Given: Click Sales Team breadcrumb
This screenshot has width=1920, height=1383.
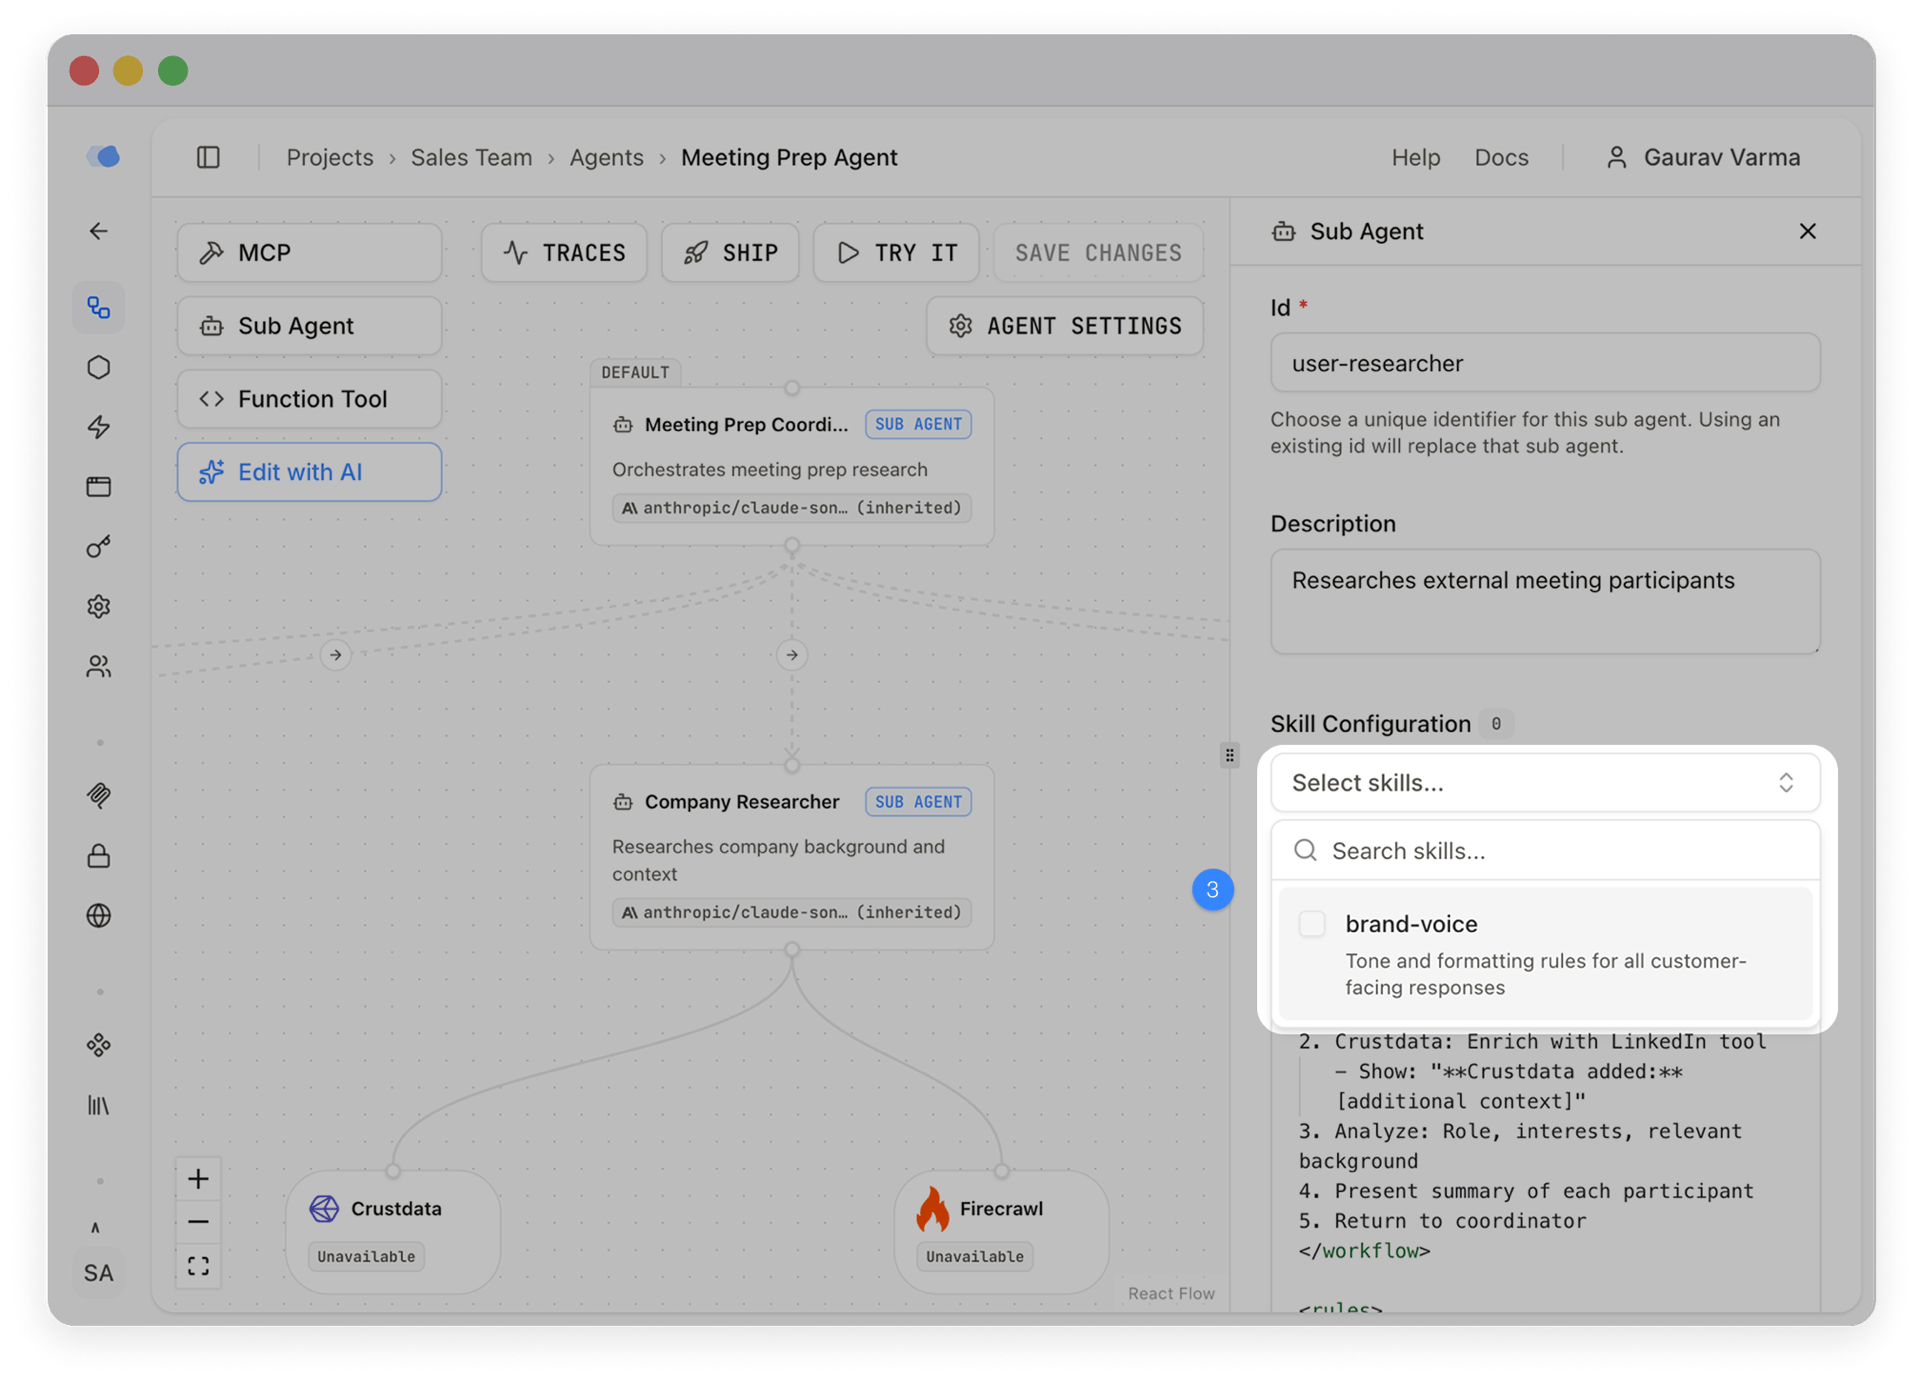Looking at the screenshot, I should 471,157.
